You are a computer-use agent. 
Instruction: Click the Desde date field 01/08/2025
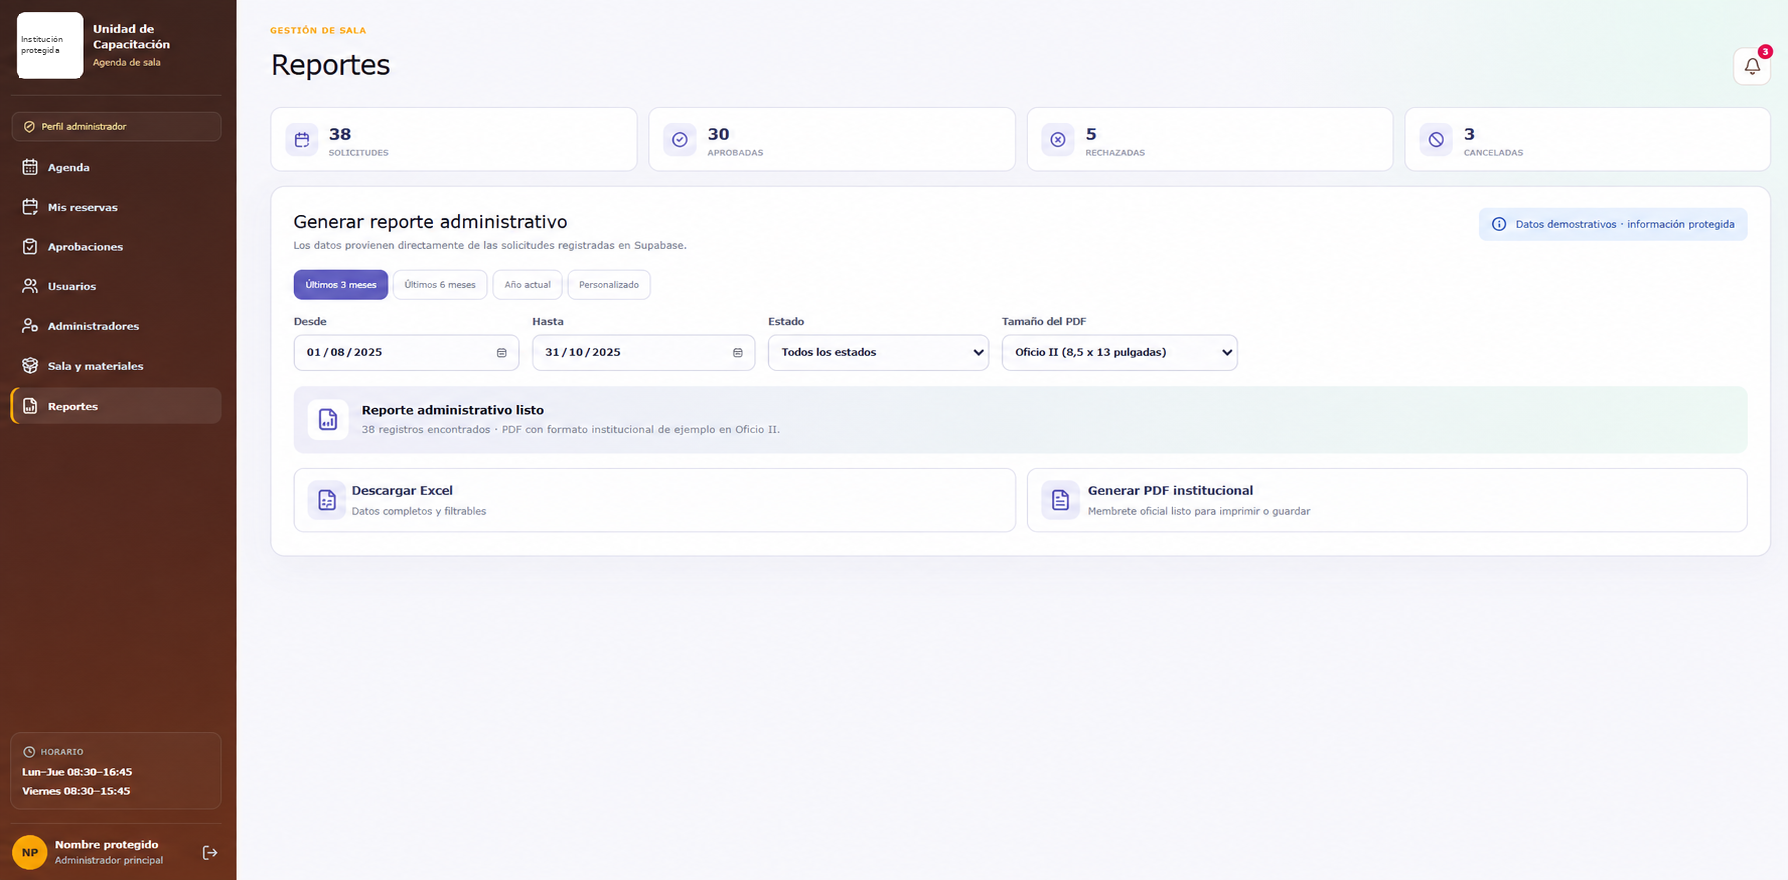406,353
